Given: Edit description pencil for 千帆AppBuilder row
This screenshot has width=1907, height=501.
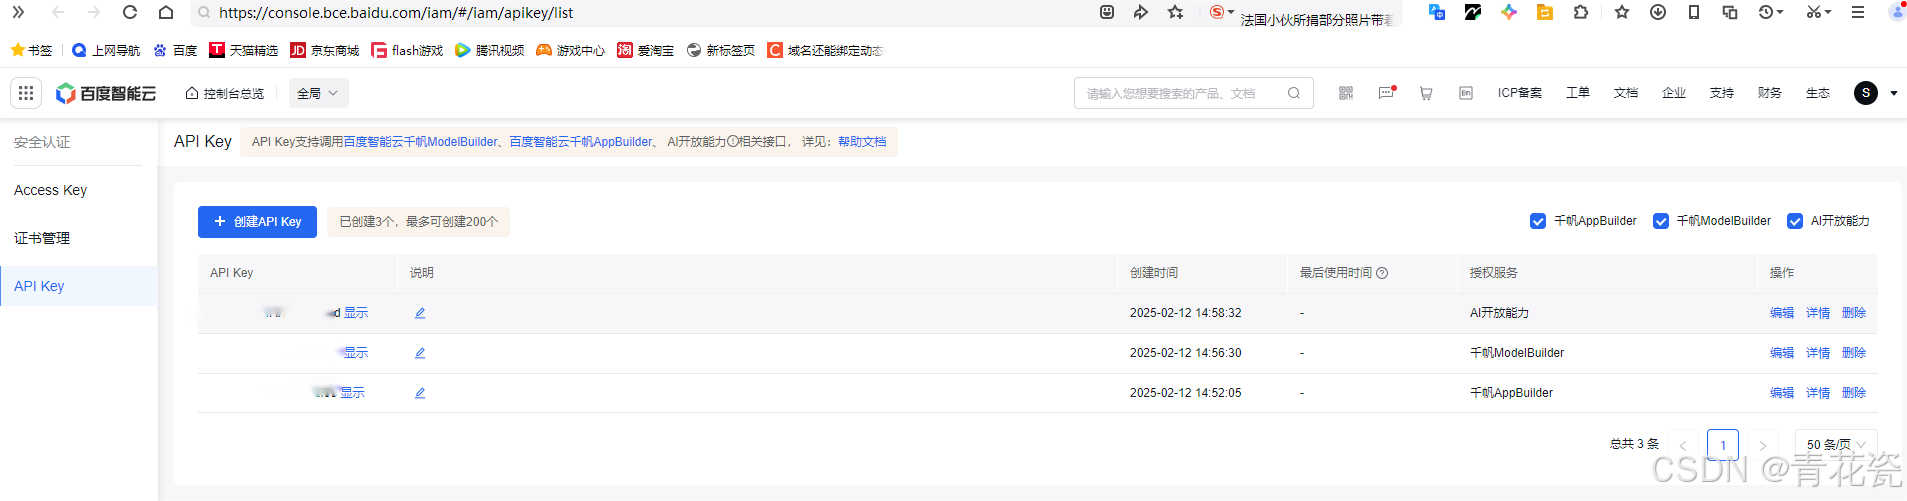Looking at the screenshot, I should 420,393.
